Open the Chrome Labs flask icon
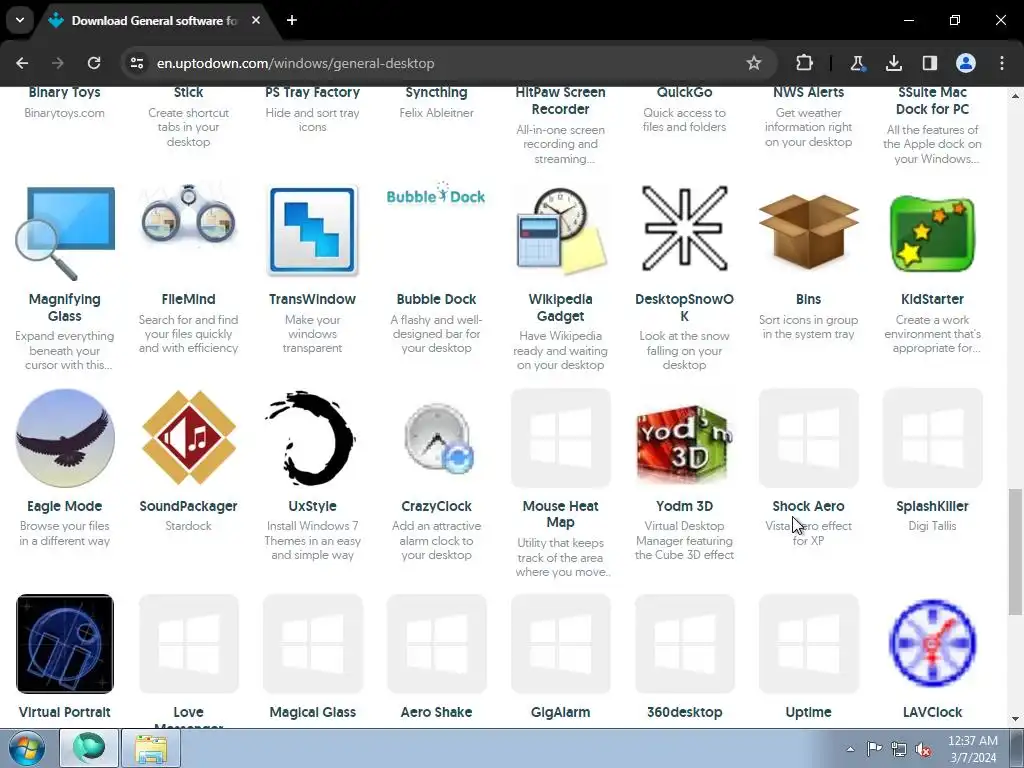The width and height of the screenshot is (1024, 768). click(857, 63)
